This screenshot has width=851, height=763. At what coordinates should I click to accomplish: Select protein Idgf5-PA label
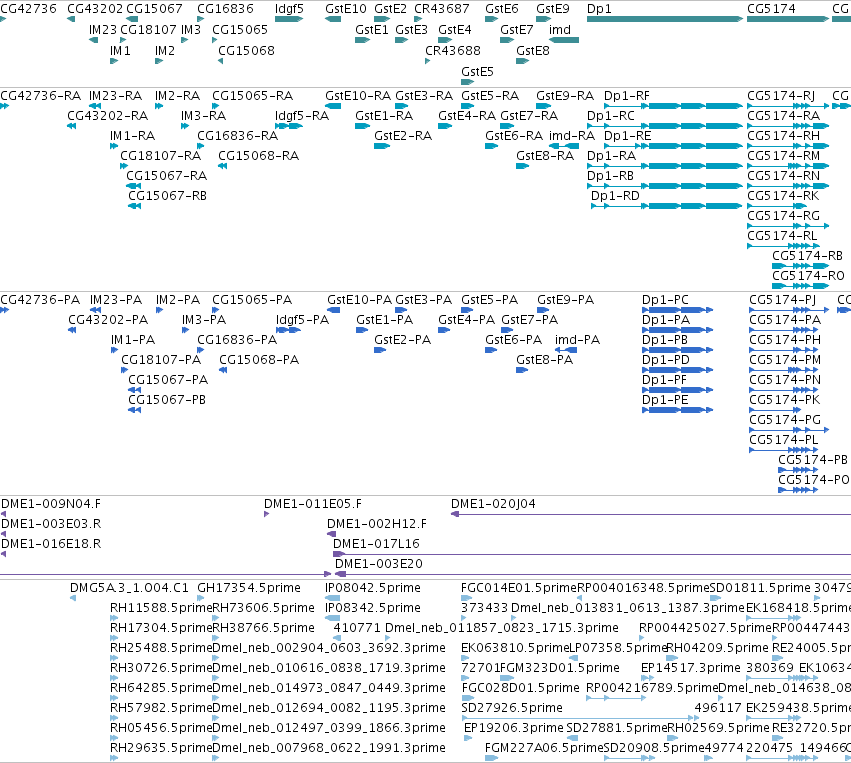click(x=302, y=320)
